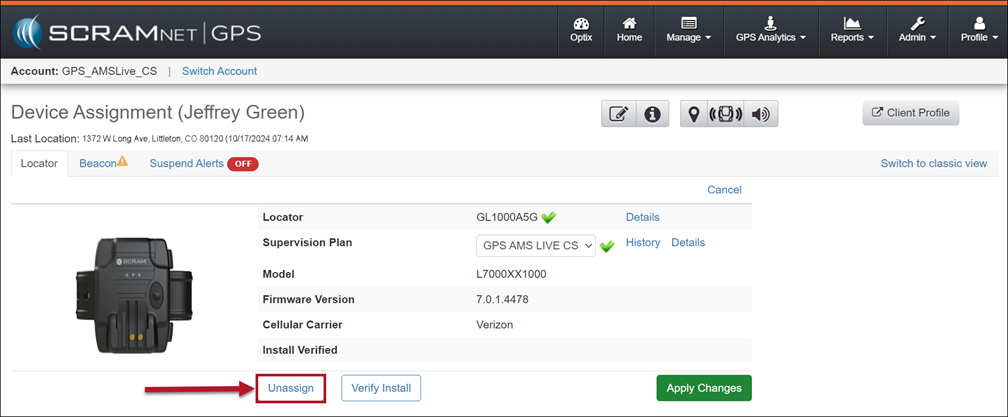The image size is (1008, 417).
Task: Go to Home in the navbar
Action: [x=629, y=30]
